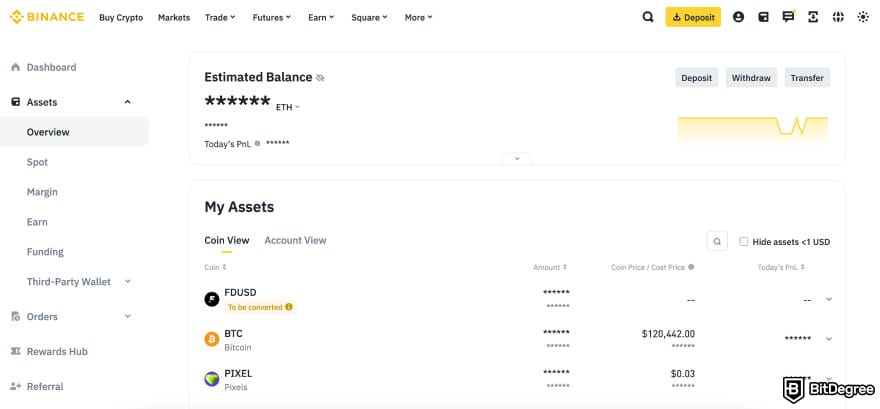Open the chat messages icon

click(x=788, y=17)
